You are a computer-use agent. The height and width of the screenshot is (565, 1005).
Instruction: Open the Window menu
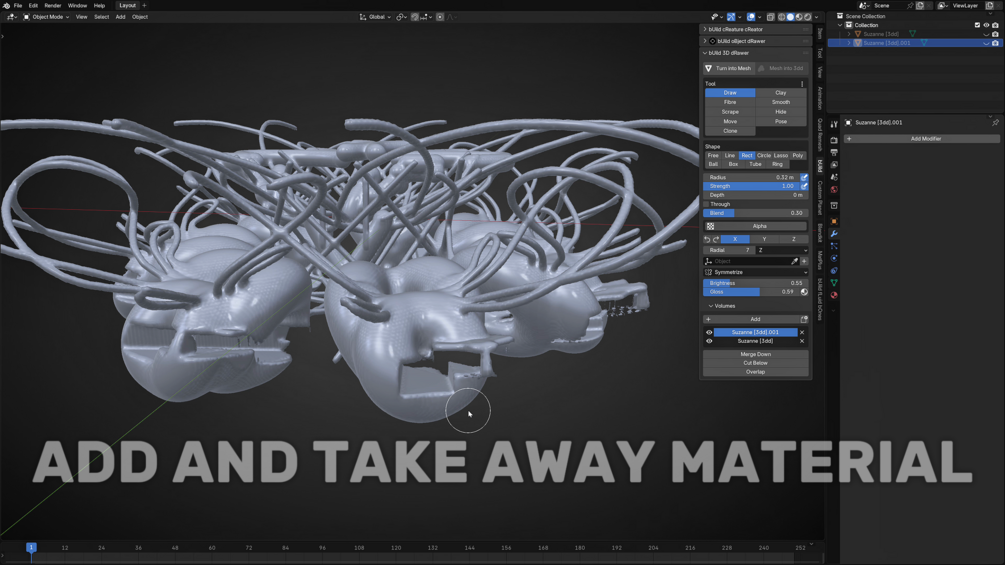(x=78, y=5)
